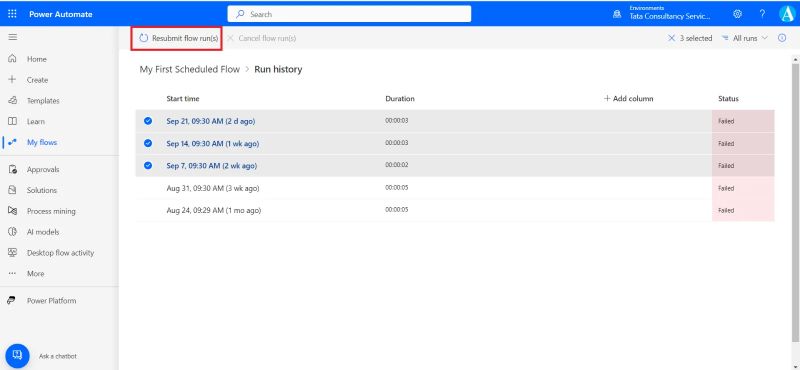800x370 pixels.
Task: Open My First Scheduled Flow breadcrumb link
Action: coord(190,69)
